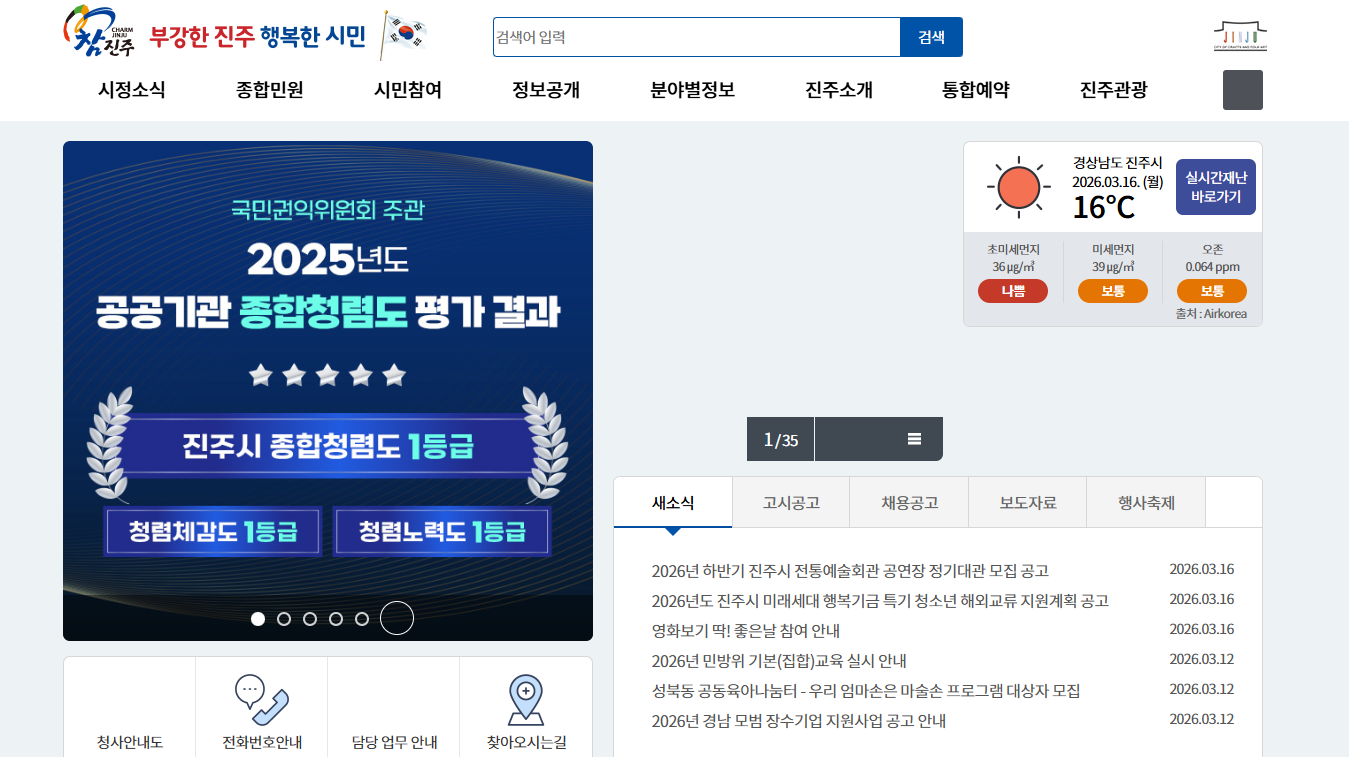
Task: Open the 진주소개 menu
Action: pyautogui.click(x=839, y=90)
